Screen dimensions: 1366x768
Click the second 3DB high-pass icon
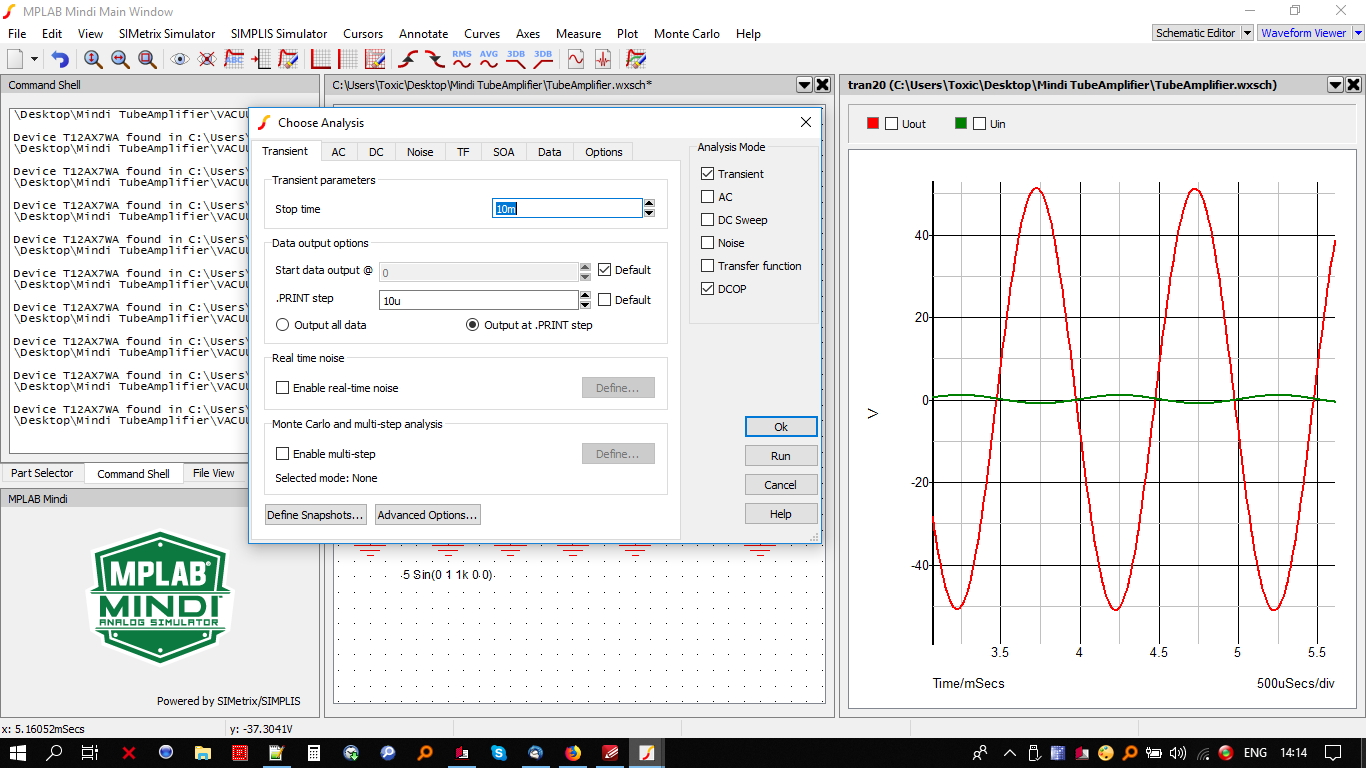click(x=543, y=59)
